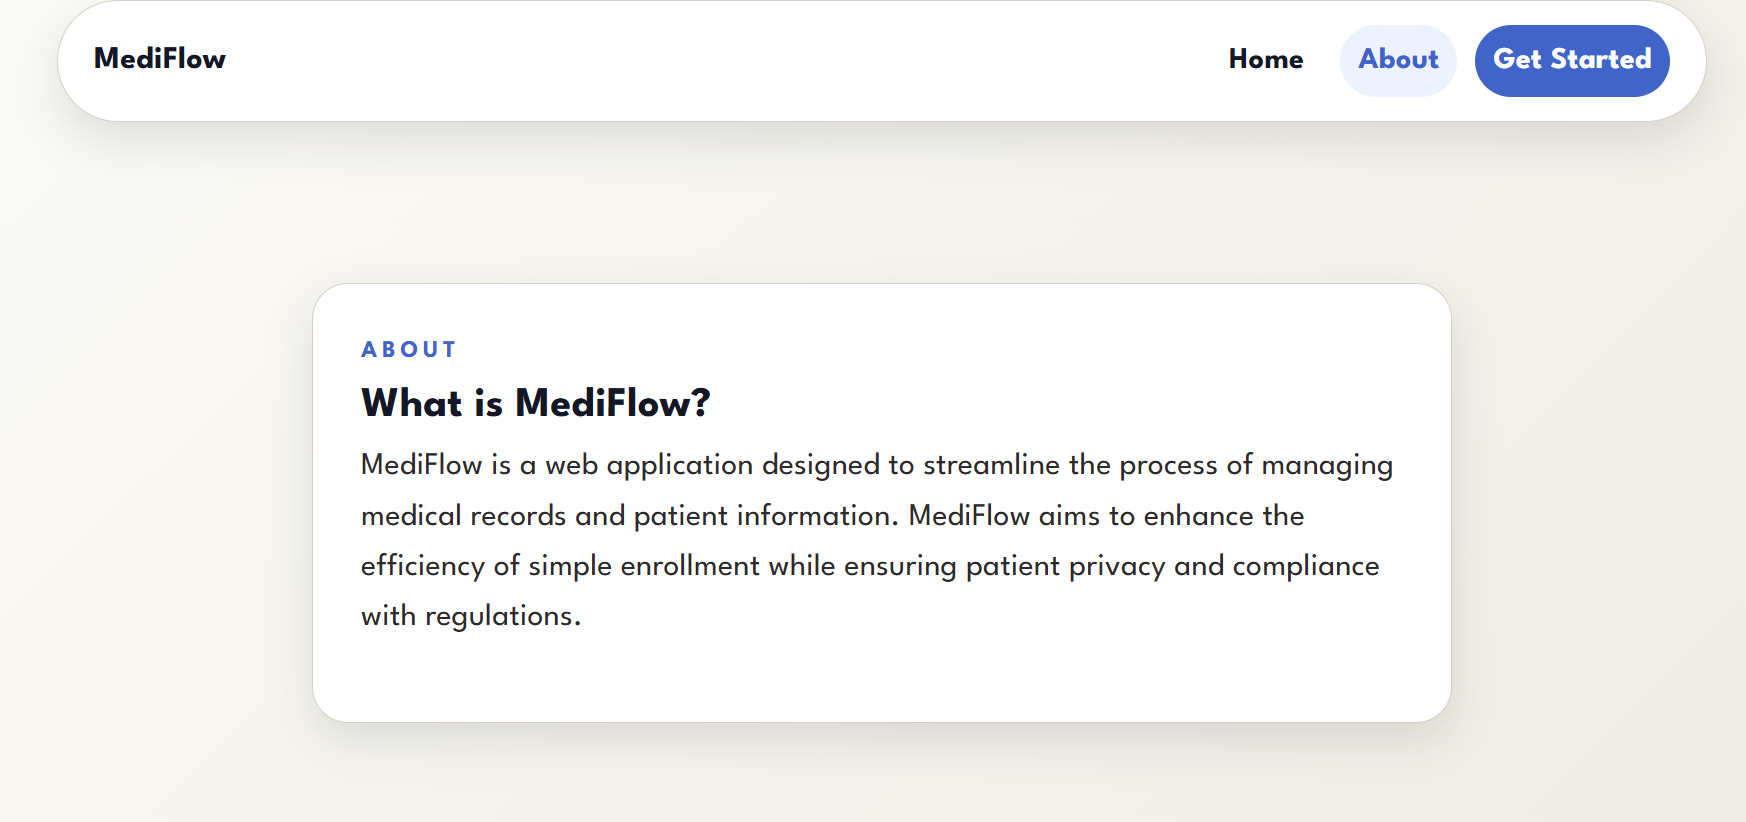Click the word "regulations." on last line
Screen dimensions: 1746x822
tap(503, 617)
